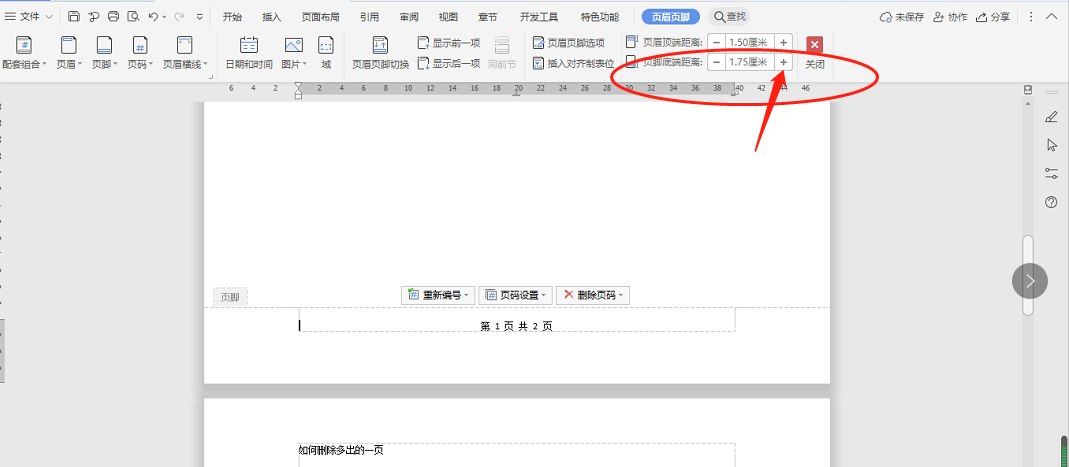Undo the last action

coord(153,16)
